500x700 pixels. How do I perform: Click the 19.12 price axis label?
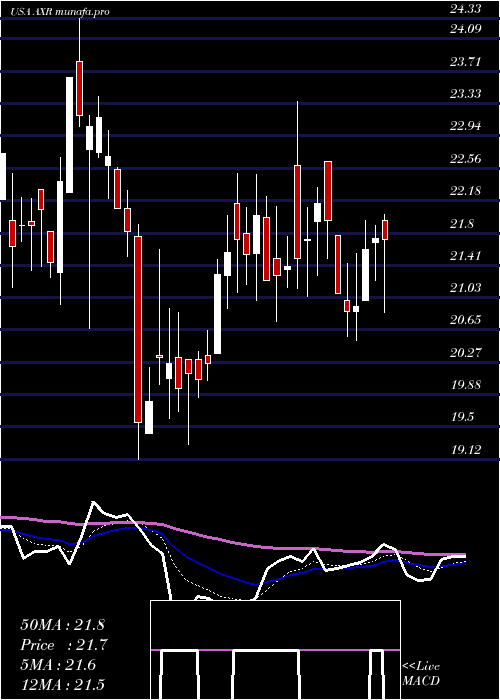[x=467, y=450]
